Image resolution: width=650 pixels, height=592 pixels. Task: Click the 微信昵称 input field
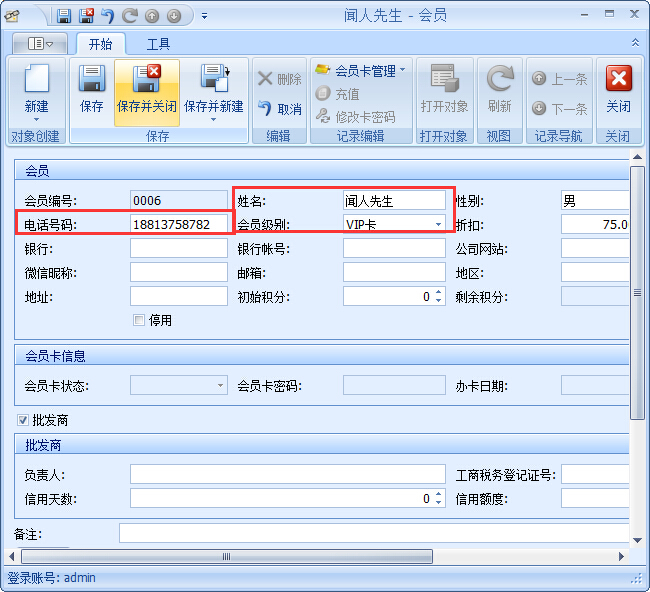coord(179,272)
